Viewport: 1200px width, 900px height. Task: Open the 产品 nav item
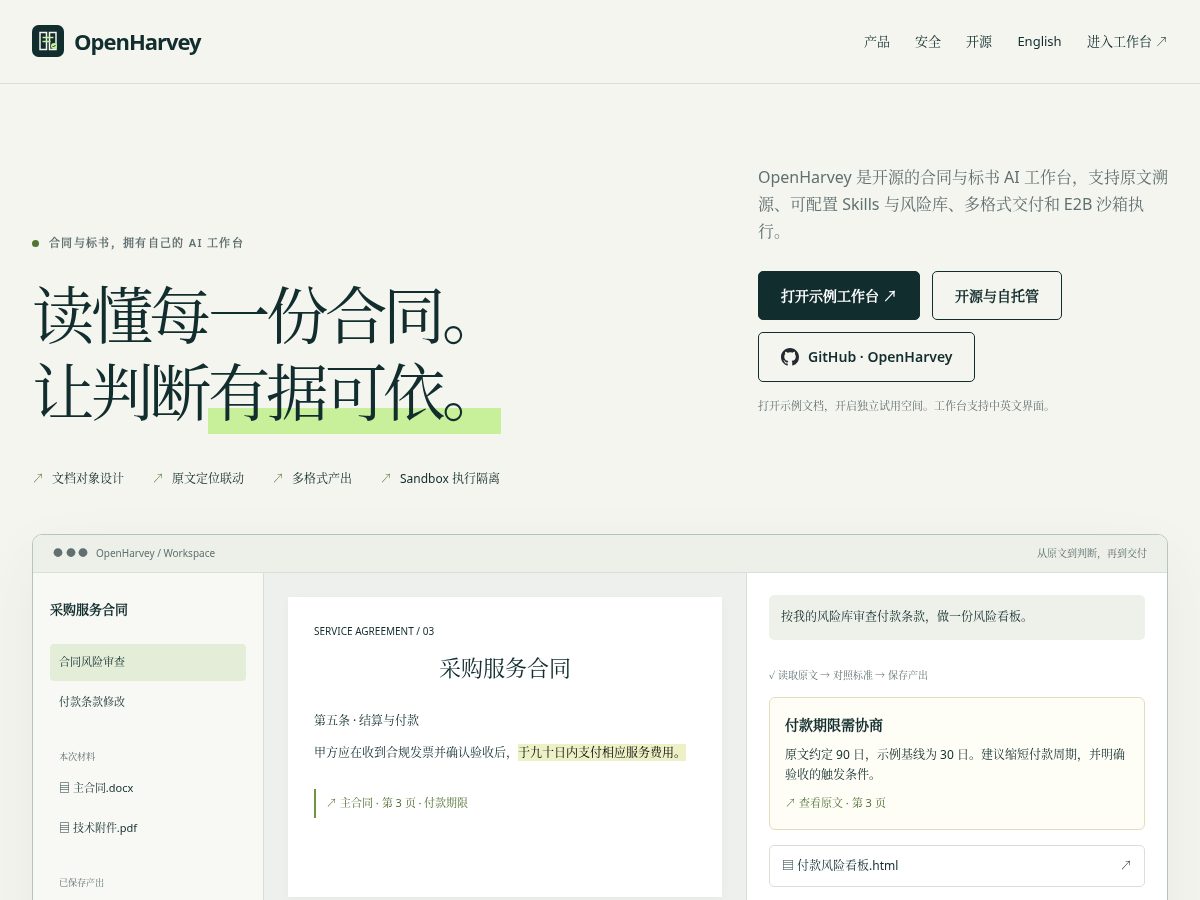[x=877, y=41]
